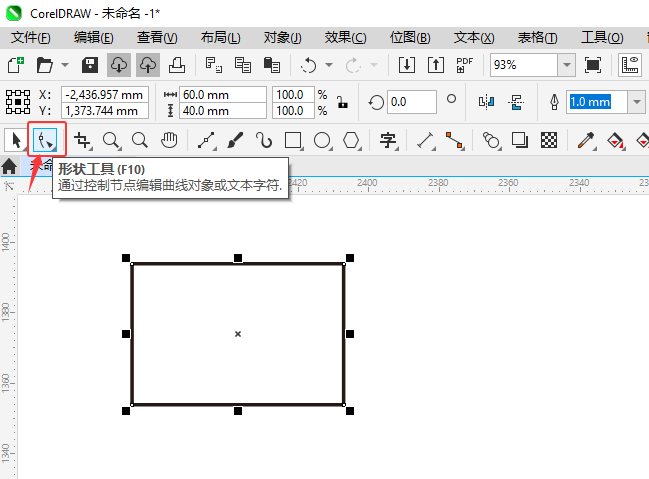Save the document with the floppy disk icon
Screen dimensions: 649x479
[90, 65]
